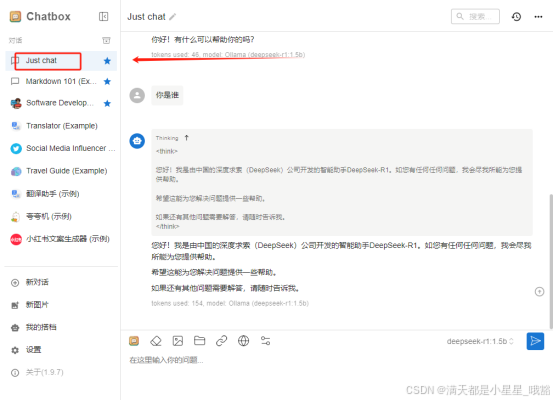
Task: Click the Twitter bird Social Media icon
Action: [x=16, y=148]
